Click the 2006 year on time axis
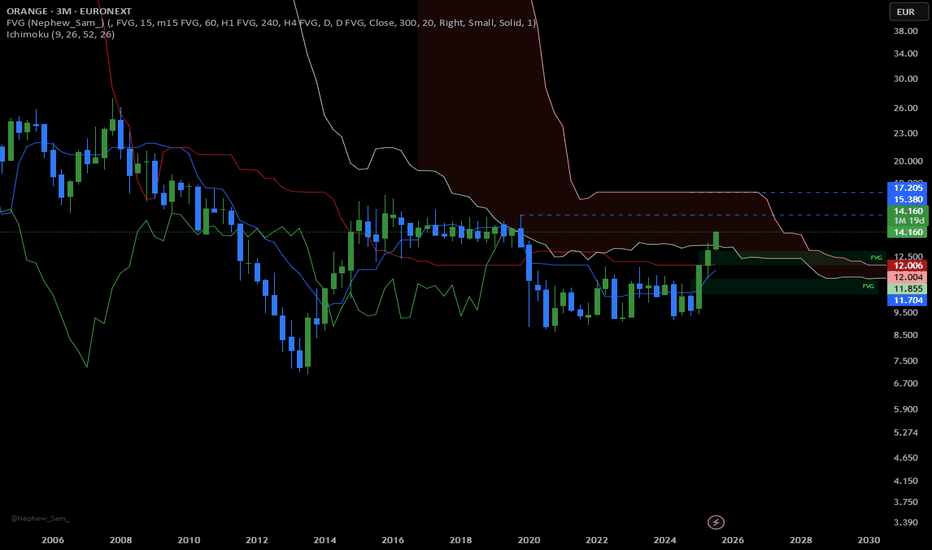 pos(52,540)
